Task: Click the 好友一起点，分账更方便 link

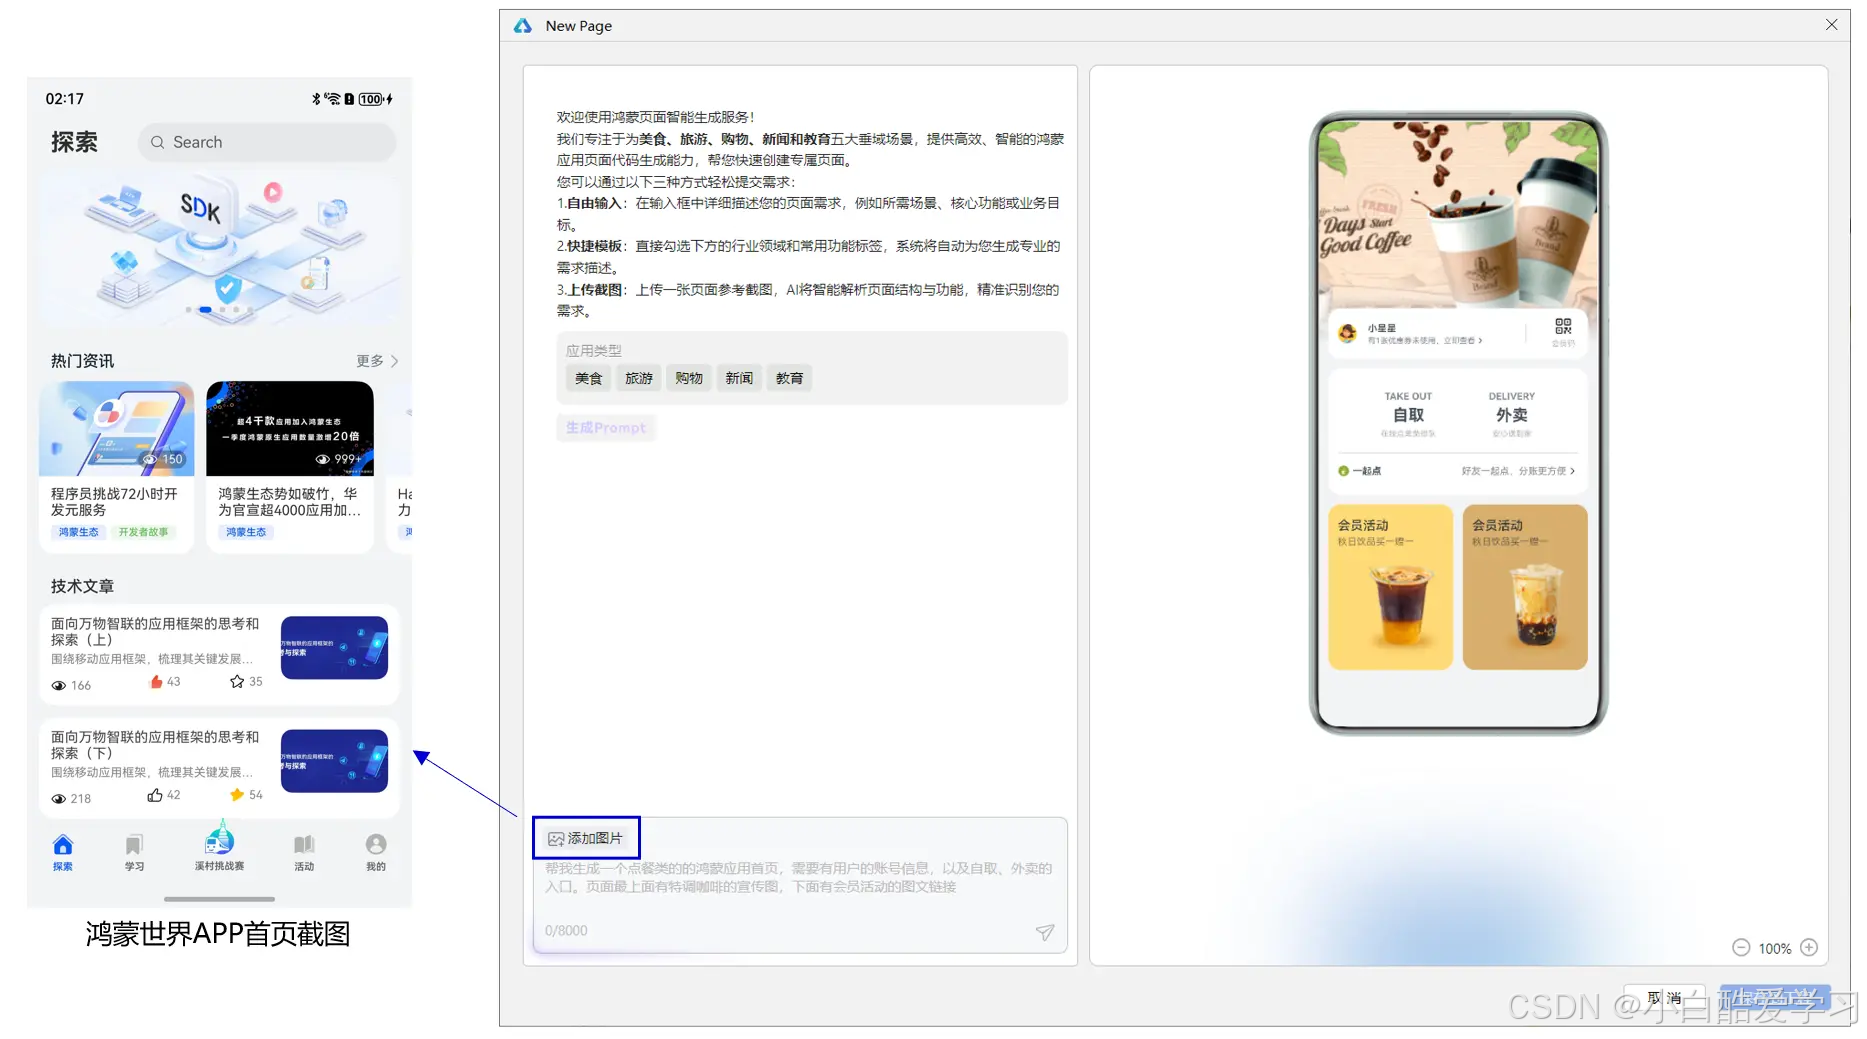Action: [1517, 471]
